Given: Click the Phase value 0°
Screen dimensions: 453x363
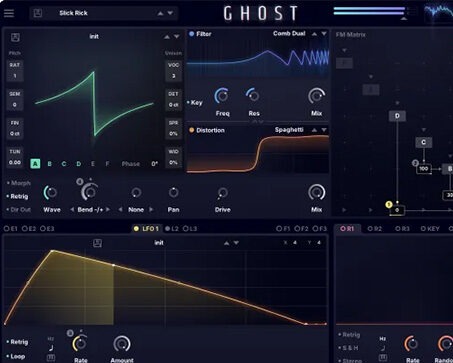Looking at the screenshot, I should 155,164.
